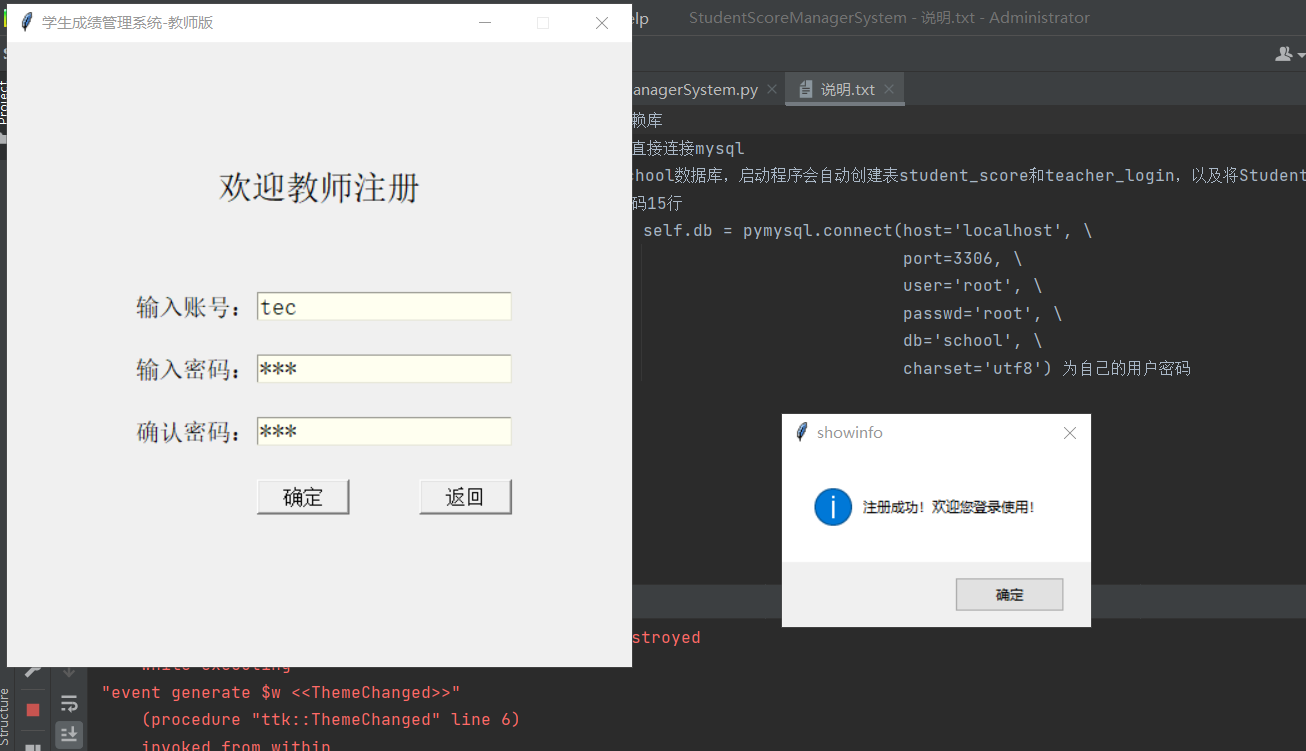1306x751 pixels.
Task: Click the 输入账号： label
Action: click(x=190, y=307)
